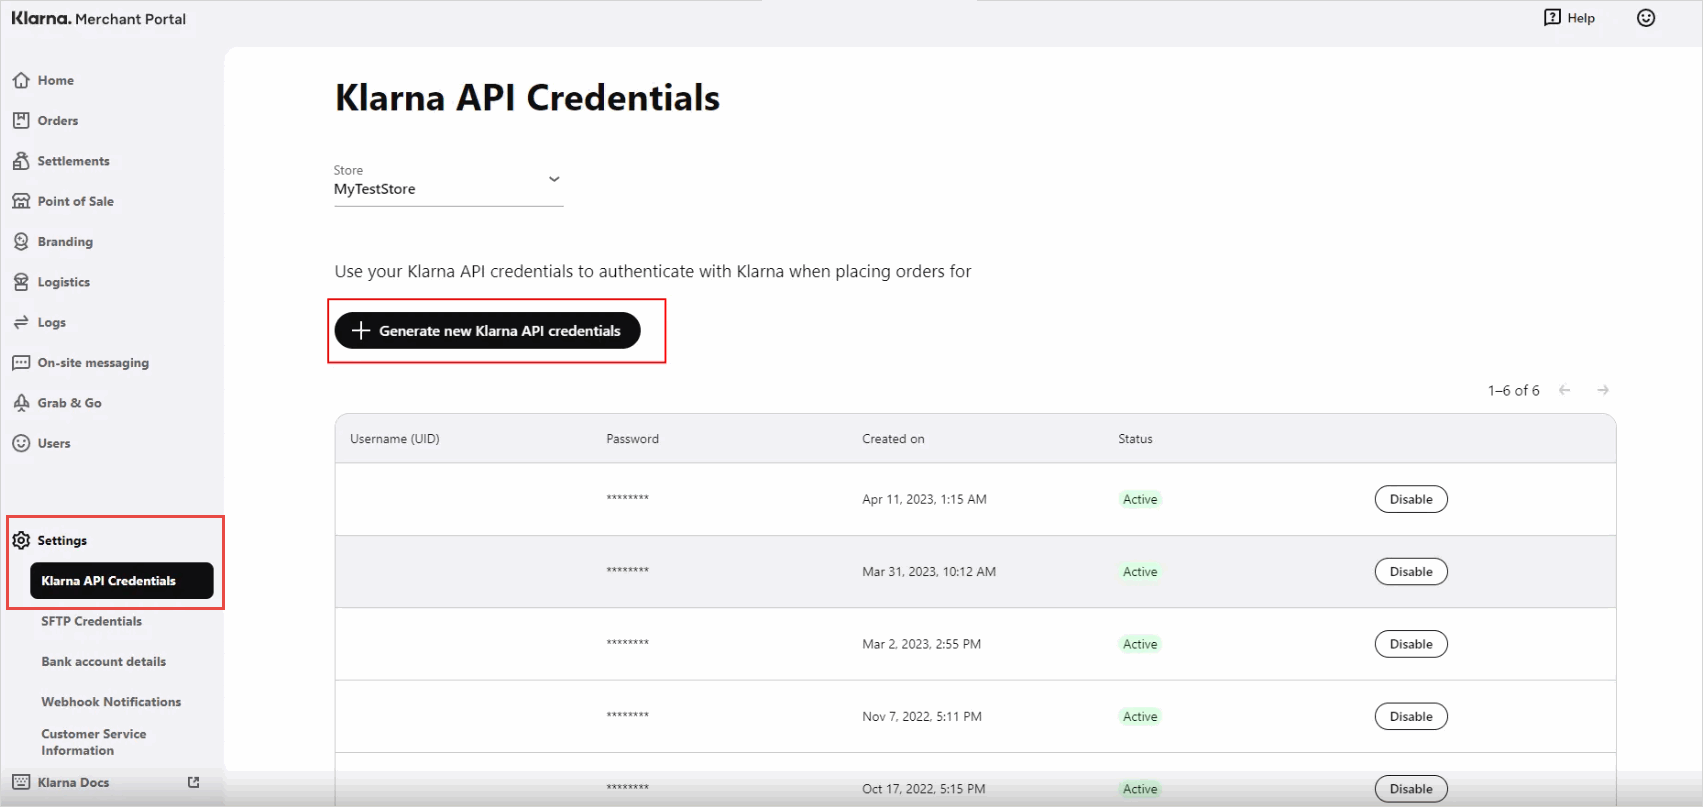Open Logs using the arrows icon

coord(21,322)
